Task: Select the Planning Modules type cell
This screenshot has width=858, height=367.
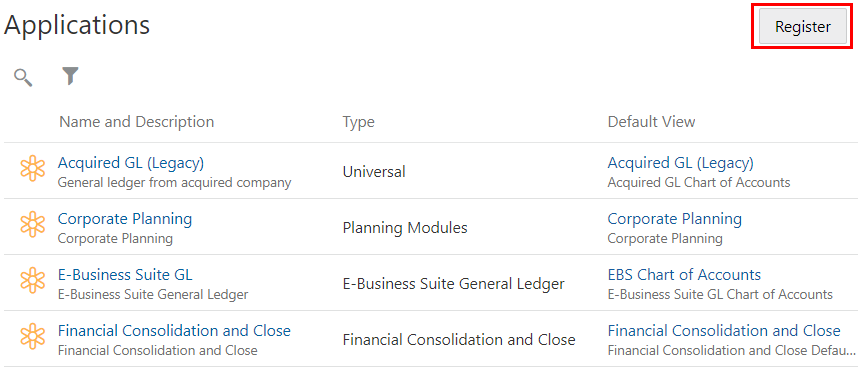Action: pyautogui.click(x=405, y=228)
